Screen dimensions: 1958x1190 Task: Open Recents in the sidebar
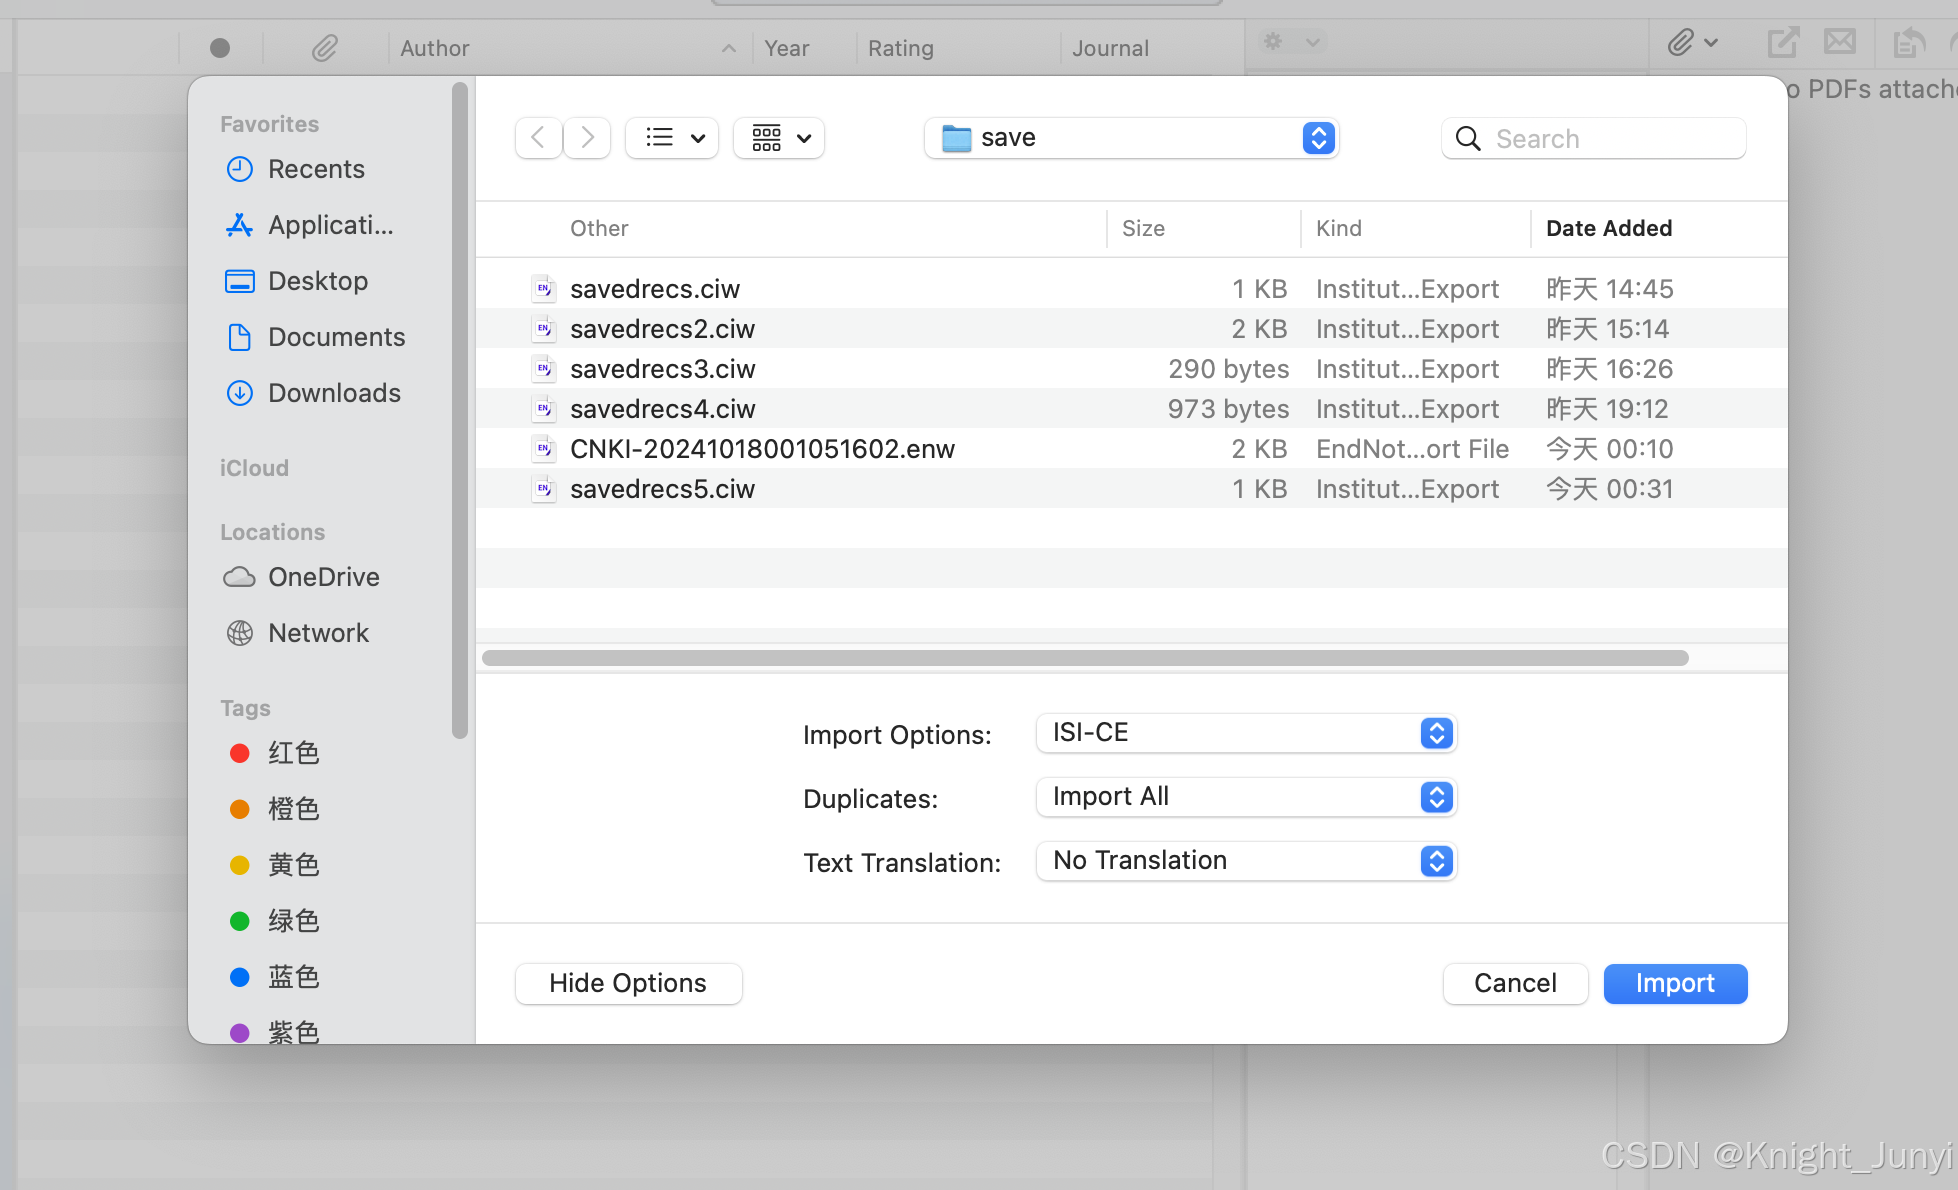[x=316, y=169]
